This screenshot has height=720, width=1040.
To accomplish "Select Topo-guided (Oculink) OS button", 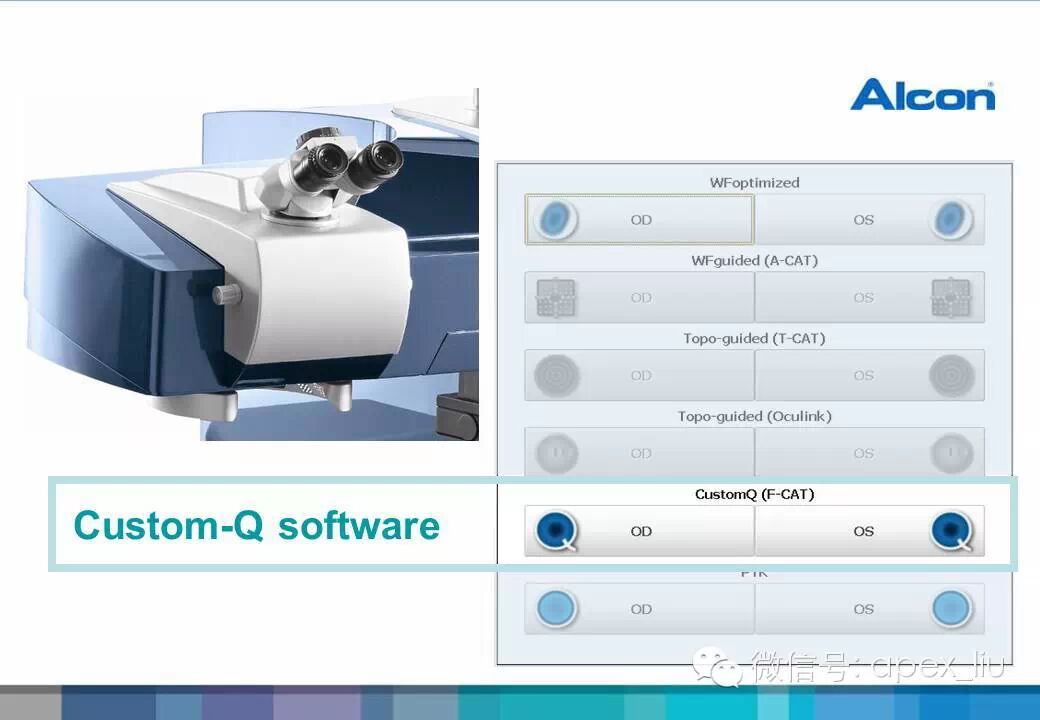I will [x=870, y=452].
